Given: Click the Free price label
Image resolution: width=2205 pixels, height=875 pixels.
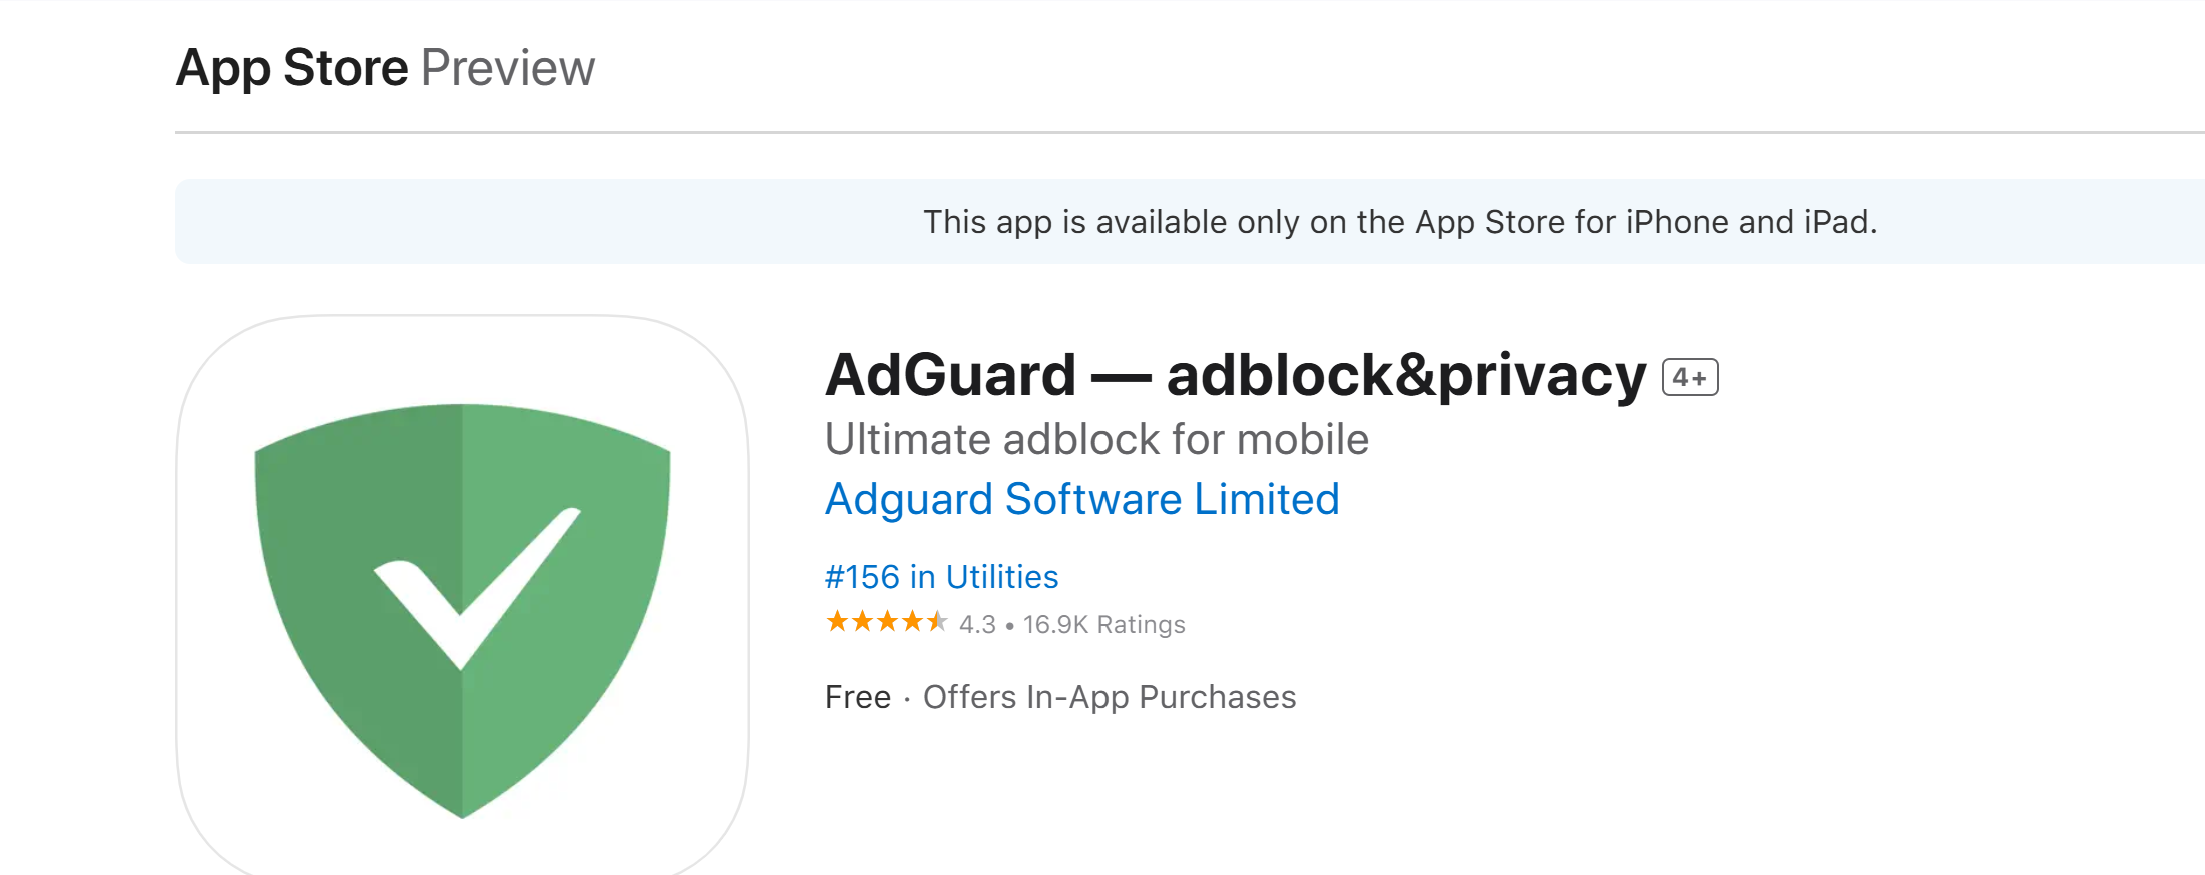Looking at the screenshot, I should pyautogui.click(x=858, y=697).
